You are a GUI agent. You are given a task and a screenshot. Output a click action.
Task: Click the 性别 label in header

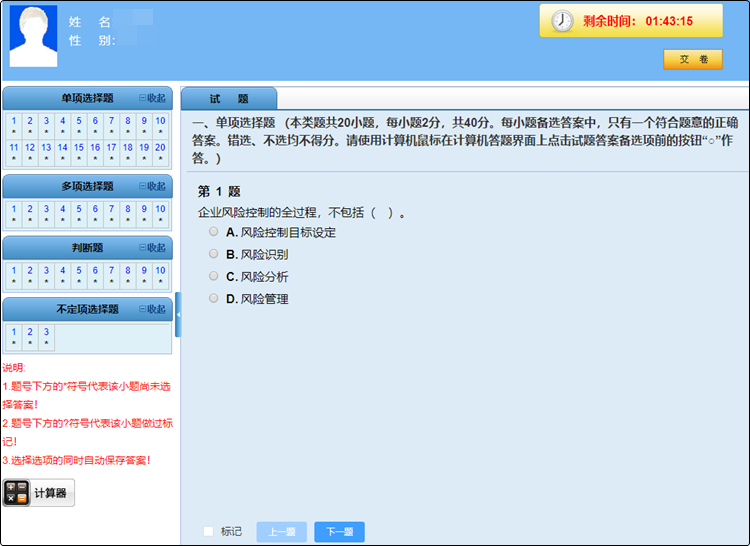pos(92,41)
